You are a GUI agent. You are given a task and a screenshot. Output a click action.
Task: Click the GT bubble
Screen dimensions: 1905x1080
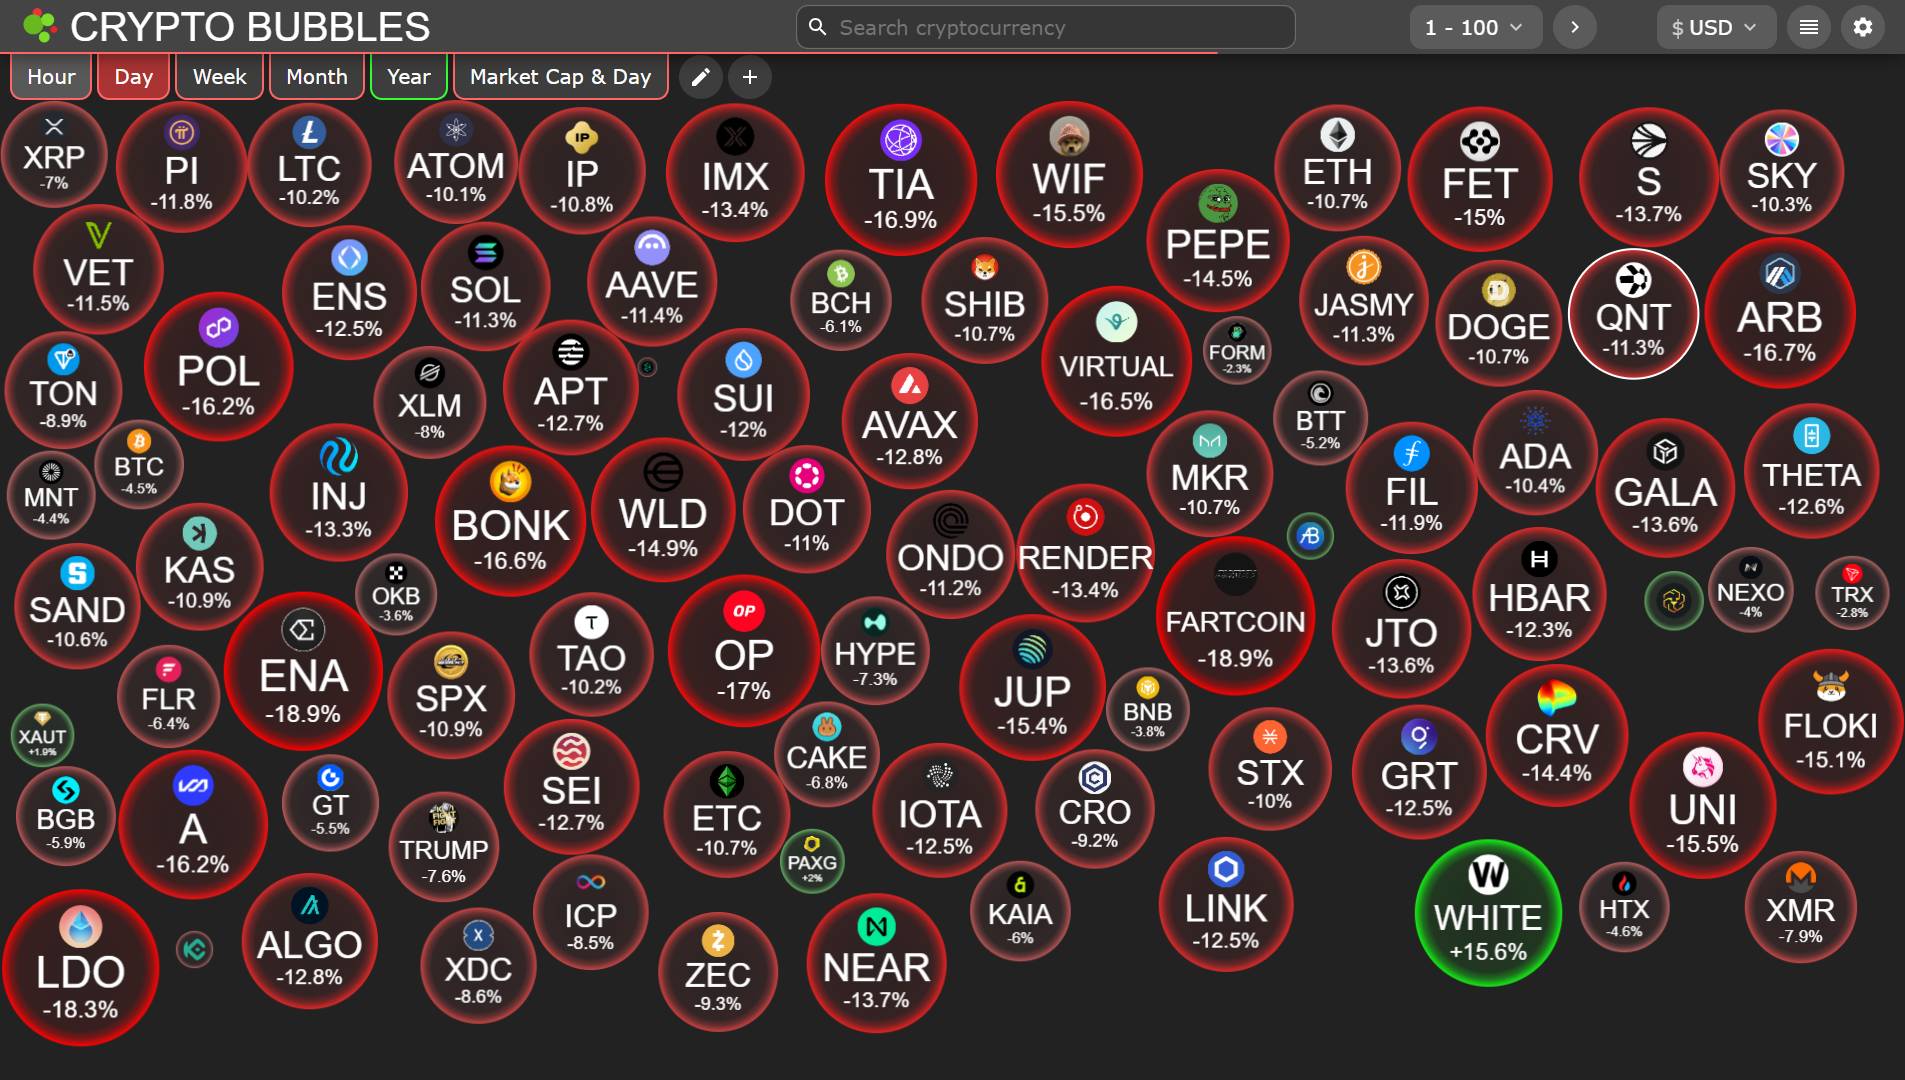click(330, 804)
